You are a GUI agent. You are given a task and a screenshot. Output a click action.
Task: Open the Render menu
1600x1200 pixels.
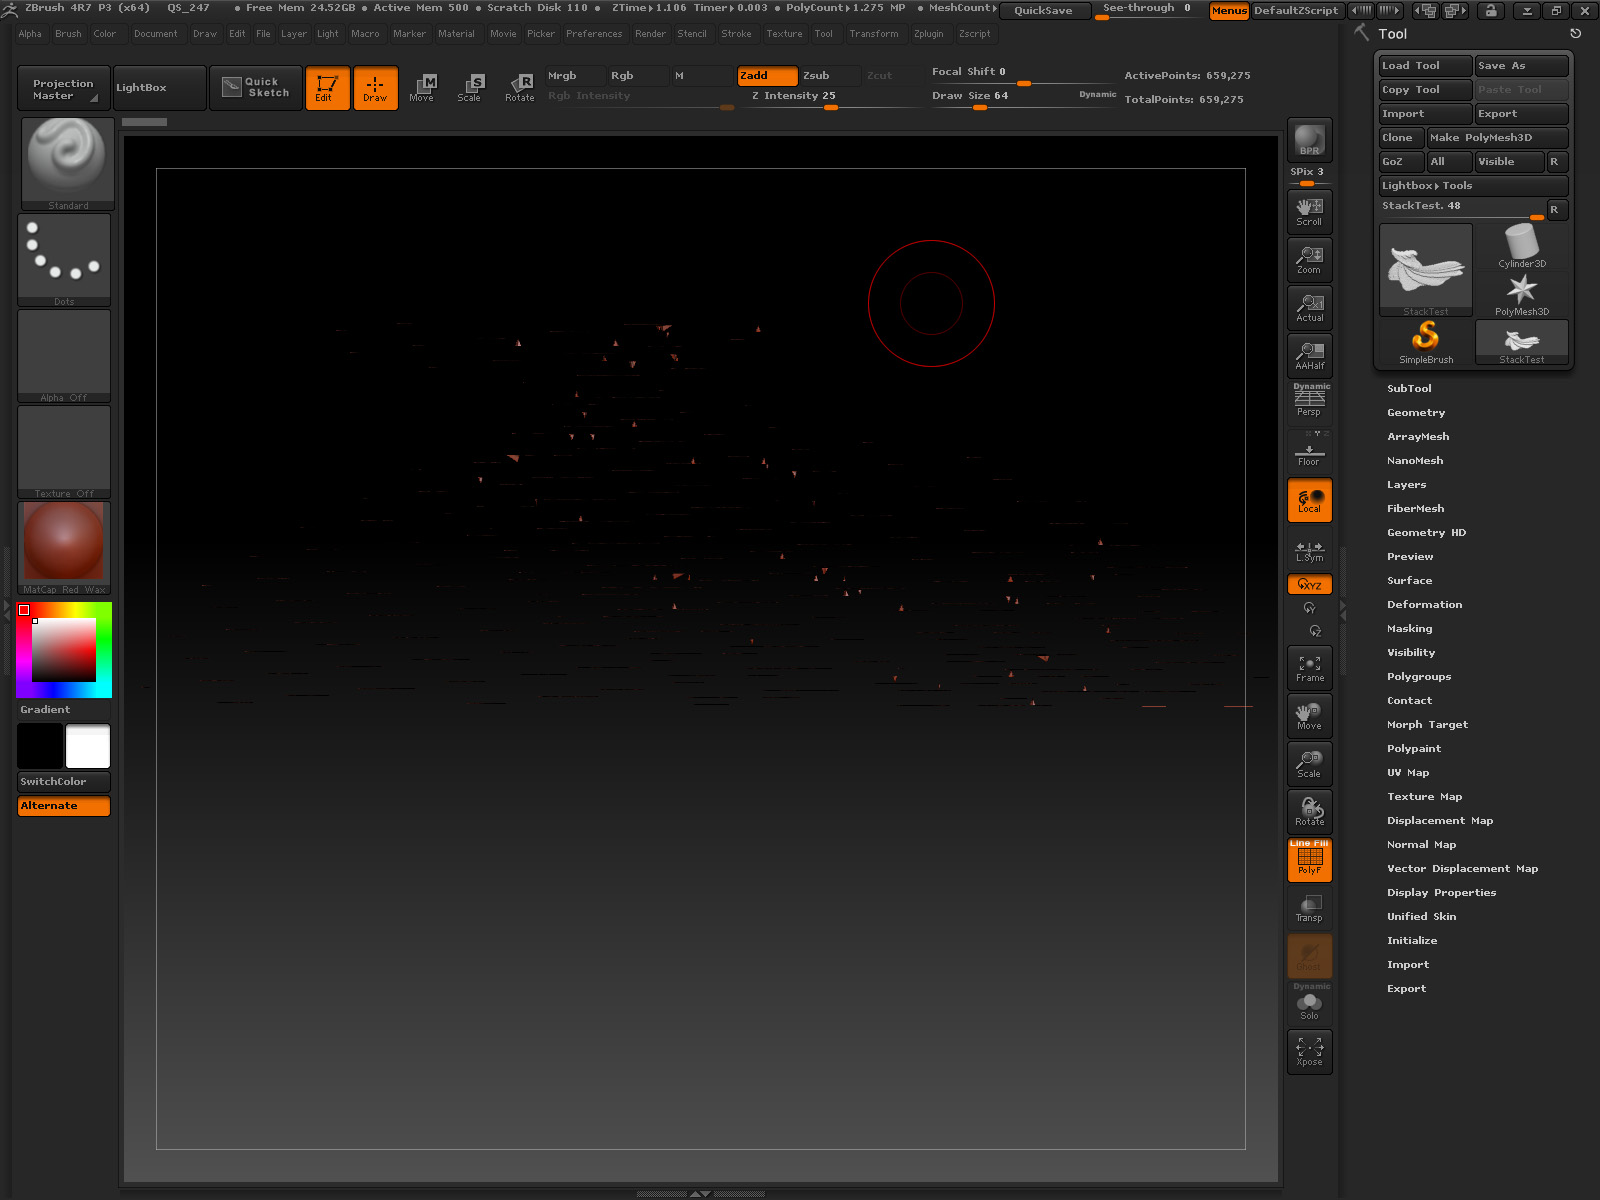(x=650, y=34)
